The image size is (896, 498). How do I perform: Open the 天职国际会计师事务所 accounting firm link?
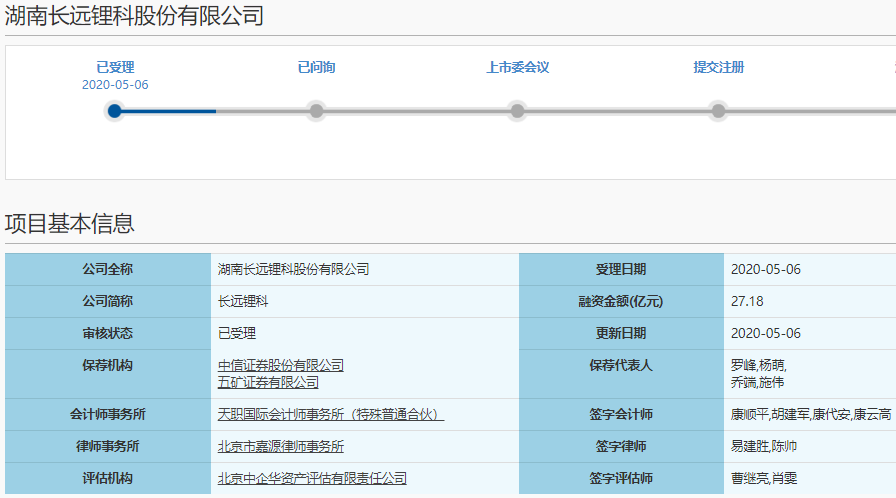330,414
